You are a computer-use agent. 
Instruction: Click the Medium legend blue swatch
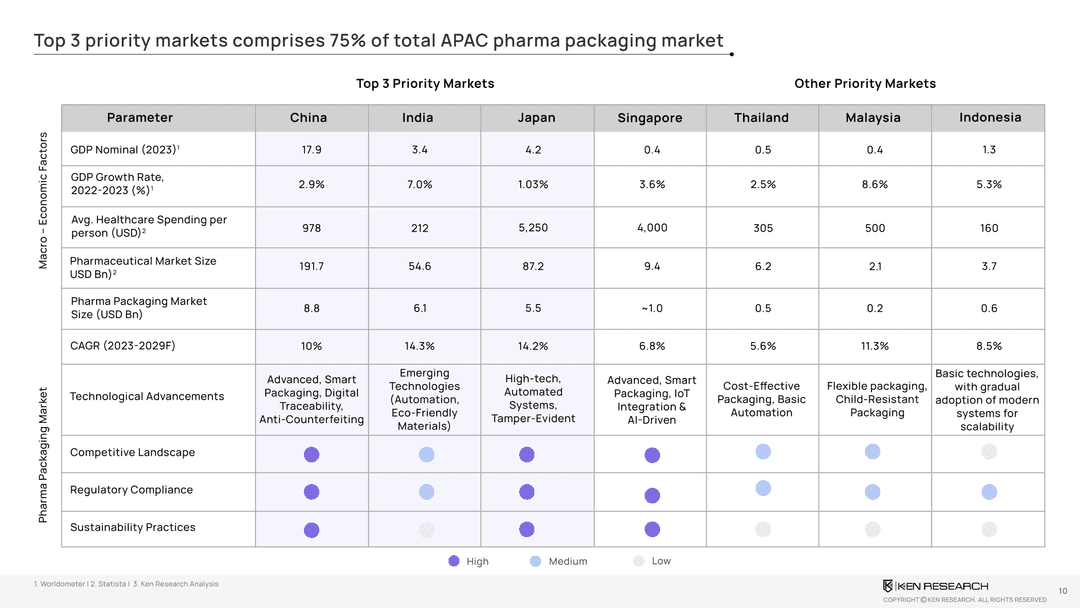click(x=535, y=561)
